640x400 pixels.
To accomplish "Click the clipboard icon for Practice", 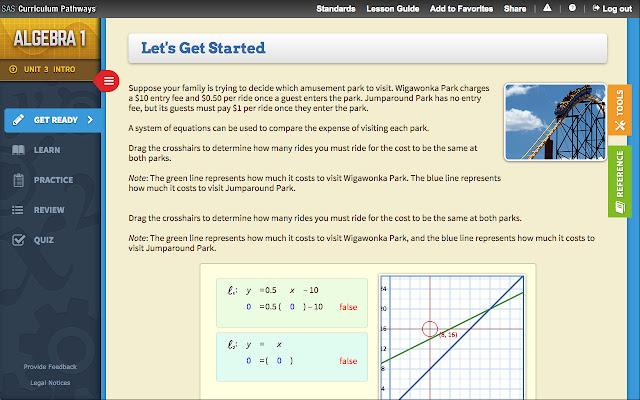I will [x=18, y=180].
